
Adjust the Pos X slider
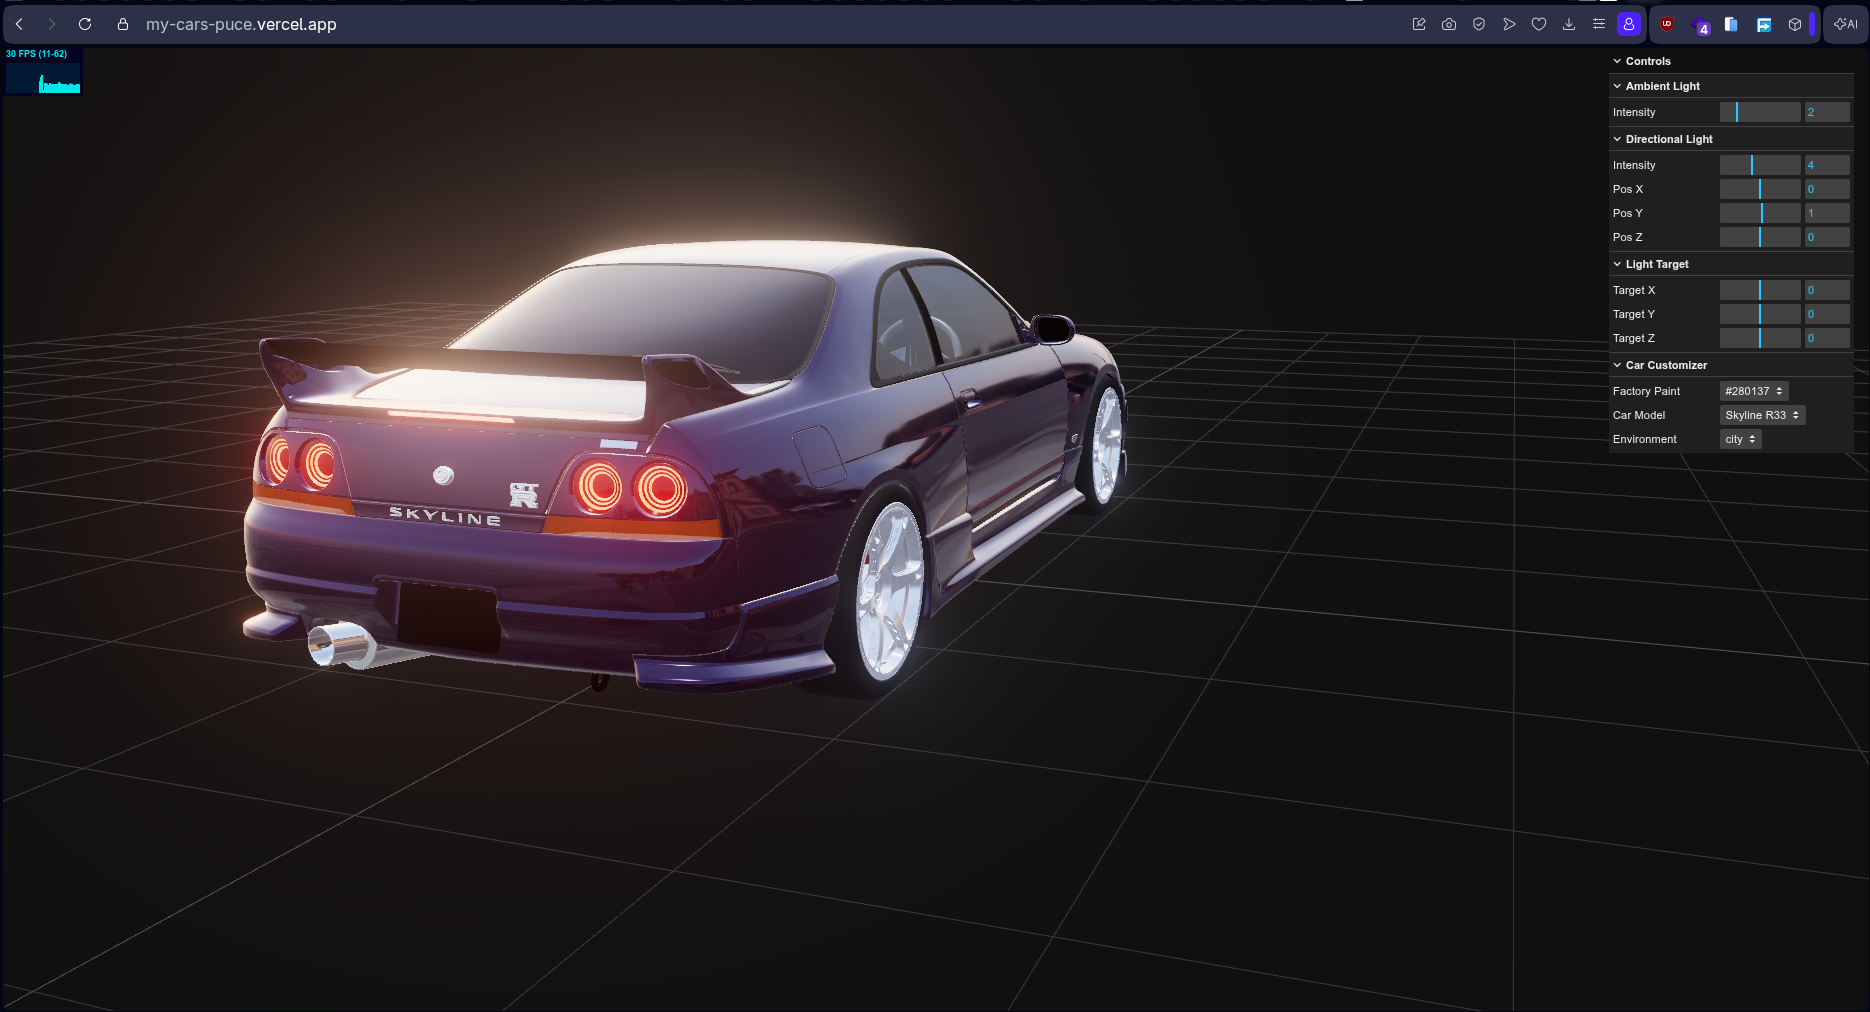click(1760, 189)
